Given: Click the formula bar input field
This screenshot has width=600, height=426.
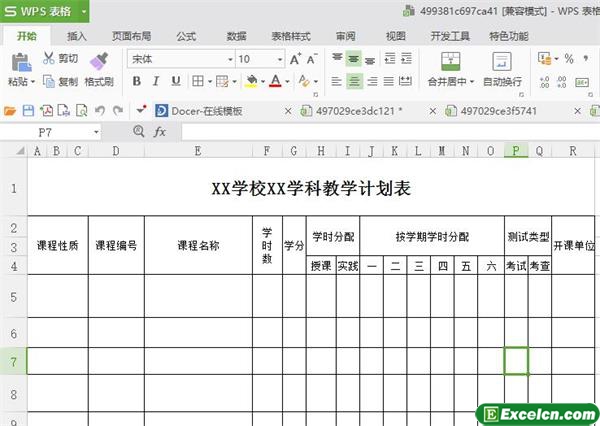Looking at the screenshot, I should (390, 132).
